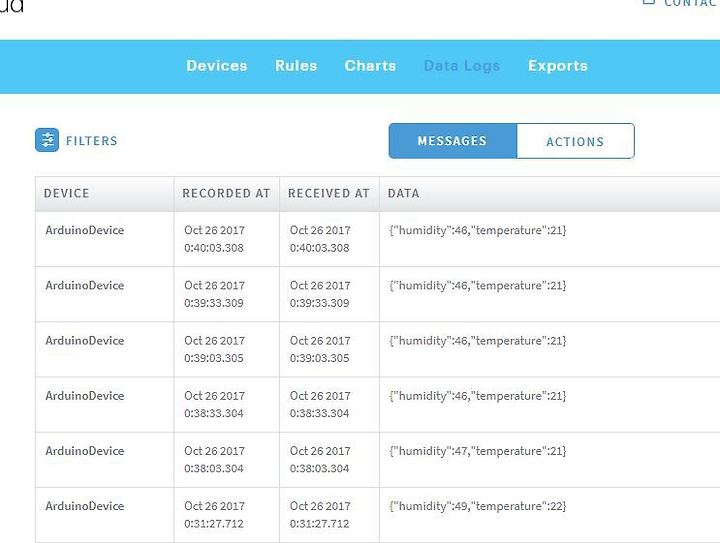
Task: Select the Data Logs tab
Action: tap(462, 66)
